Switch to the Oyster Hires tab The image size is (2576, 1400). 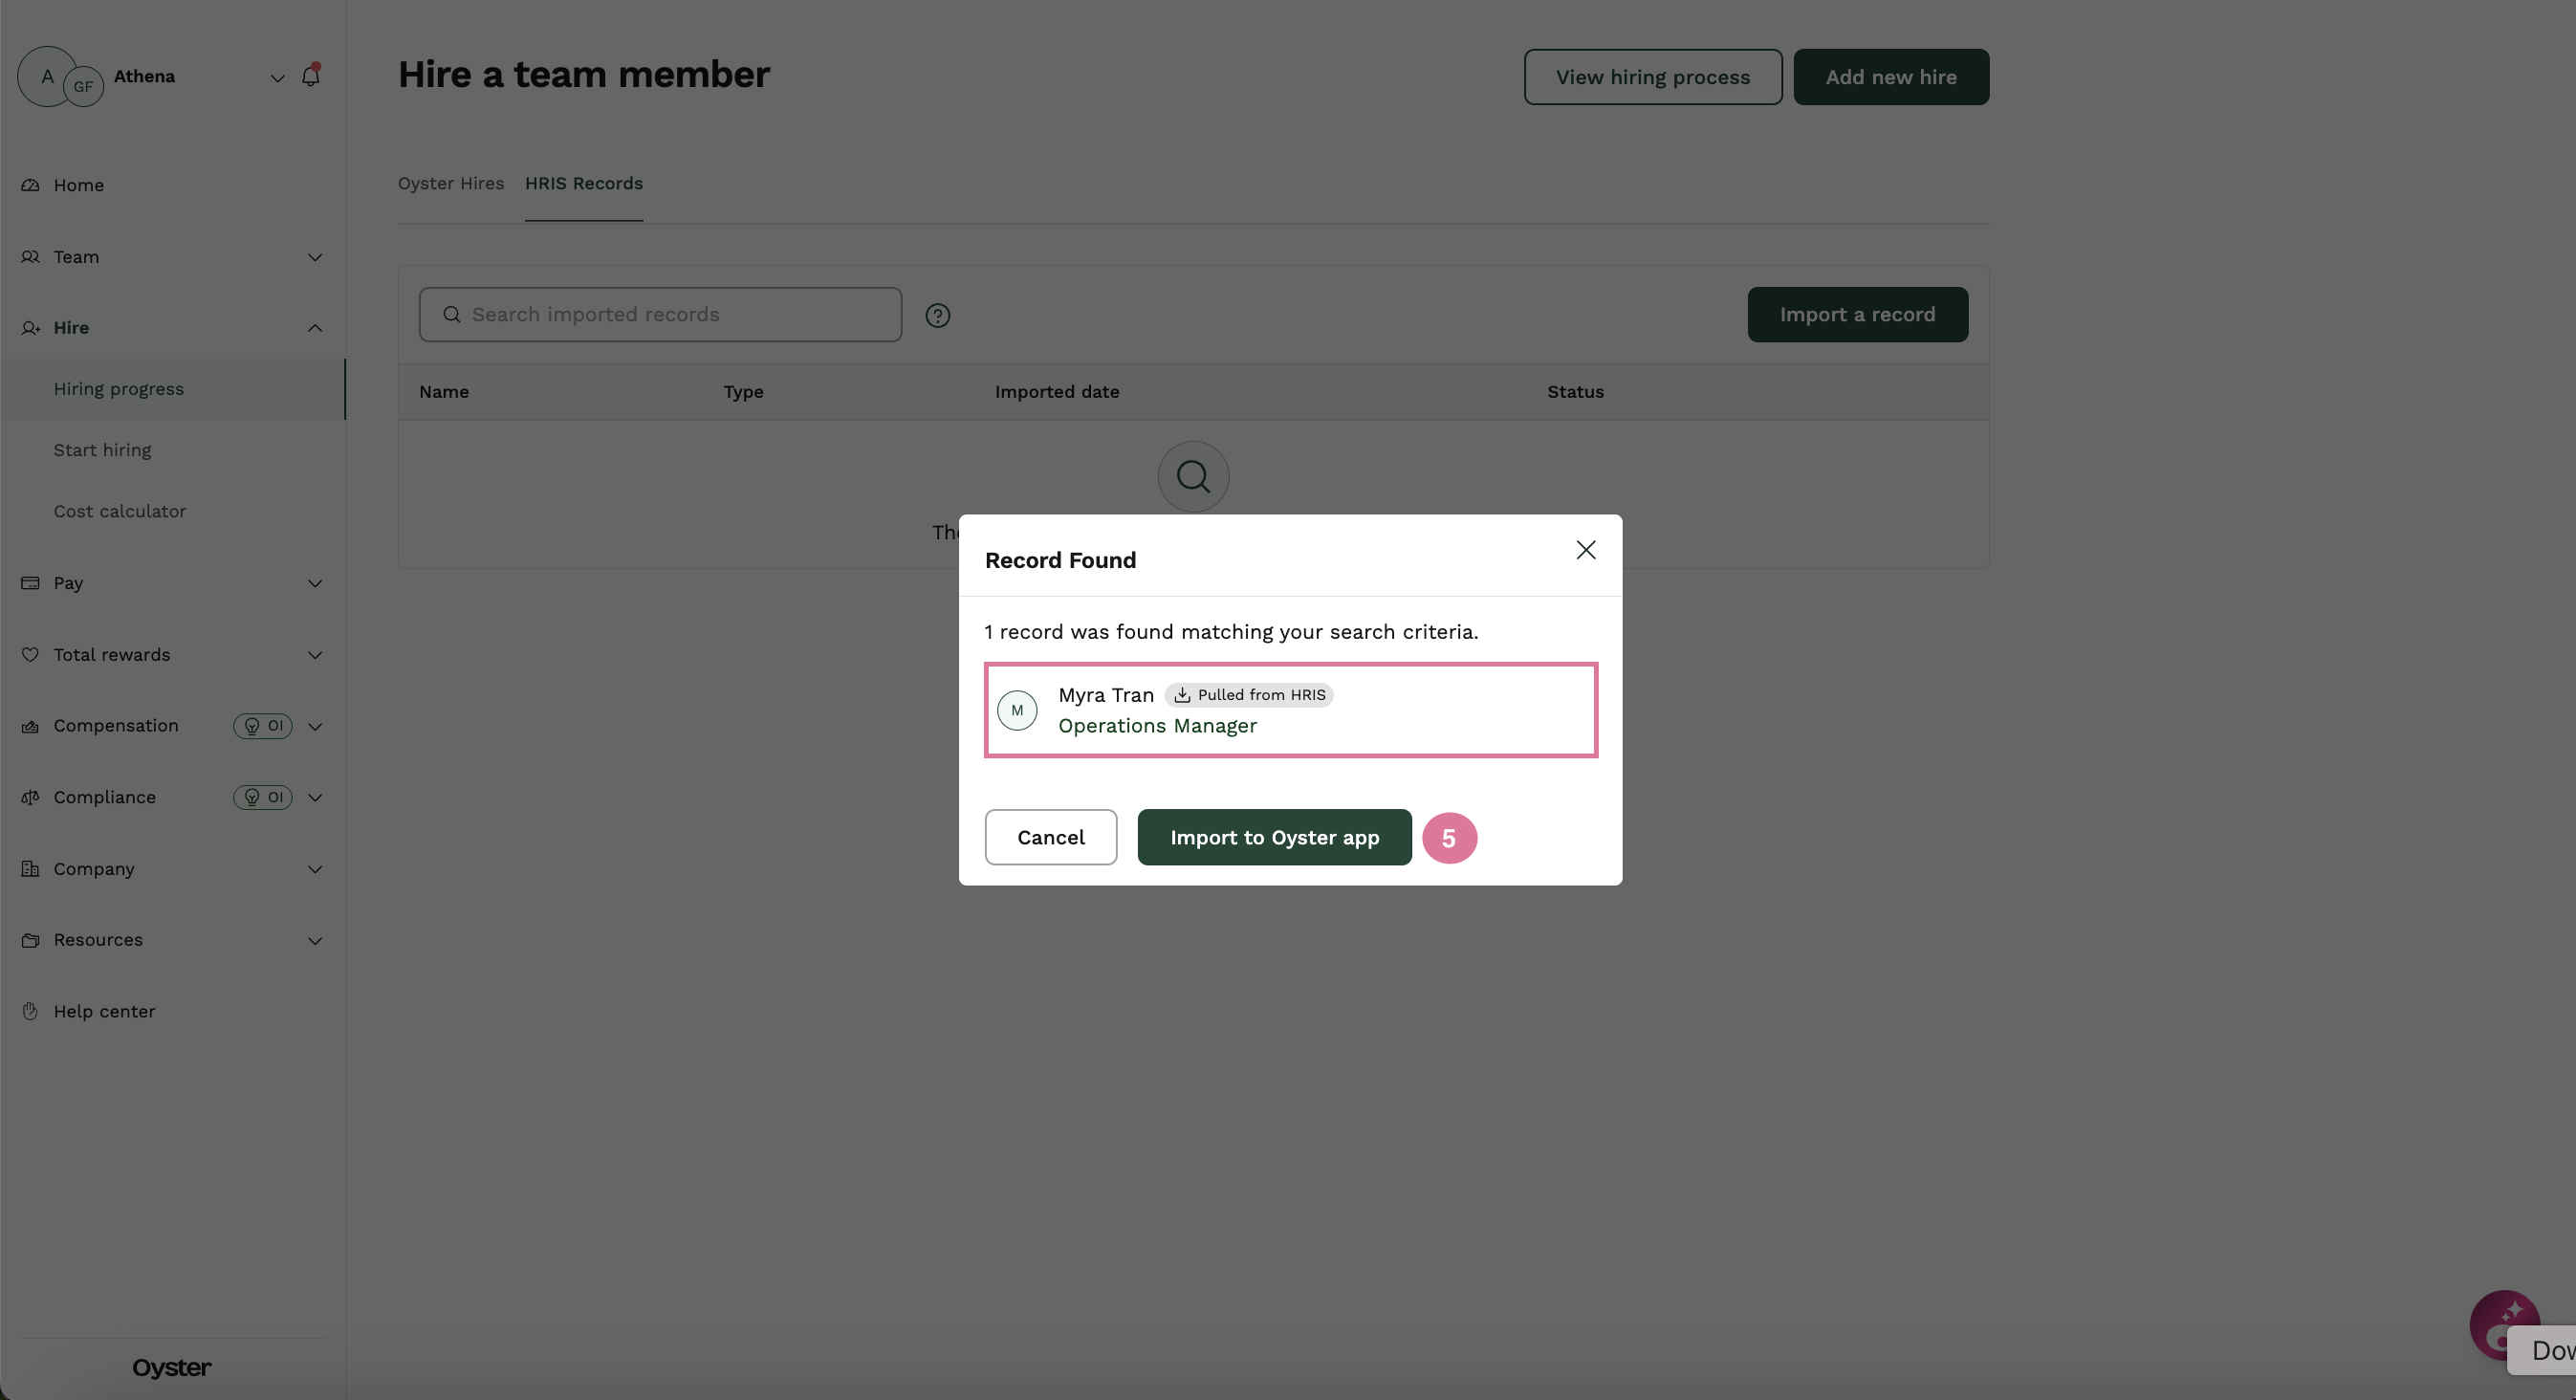(451, 184)
